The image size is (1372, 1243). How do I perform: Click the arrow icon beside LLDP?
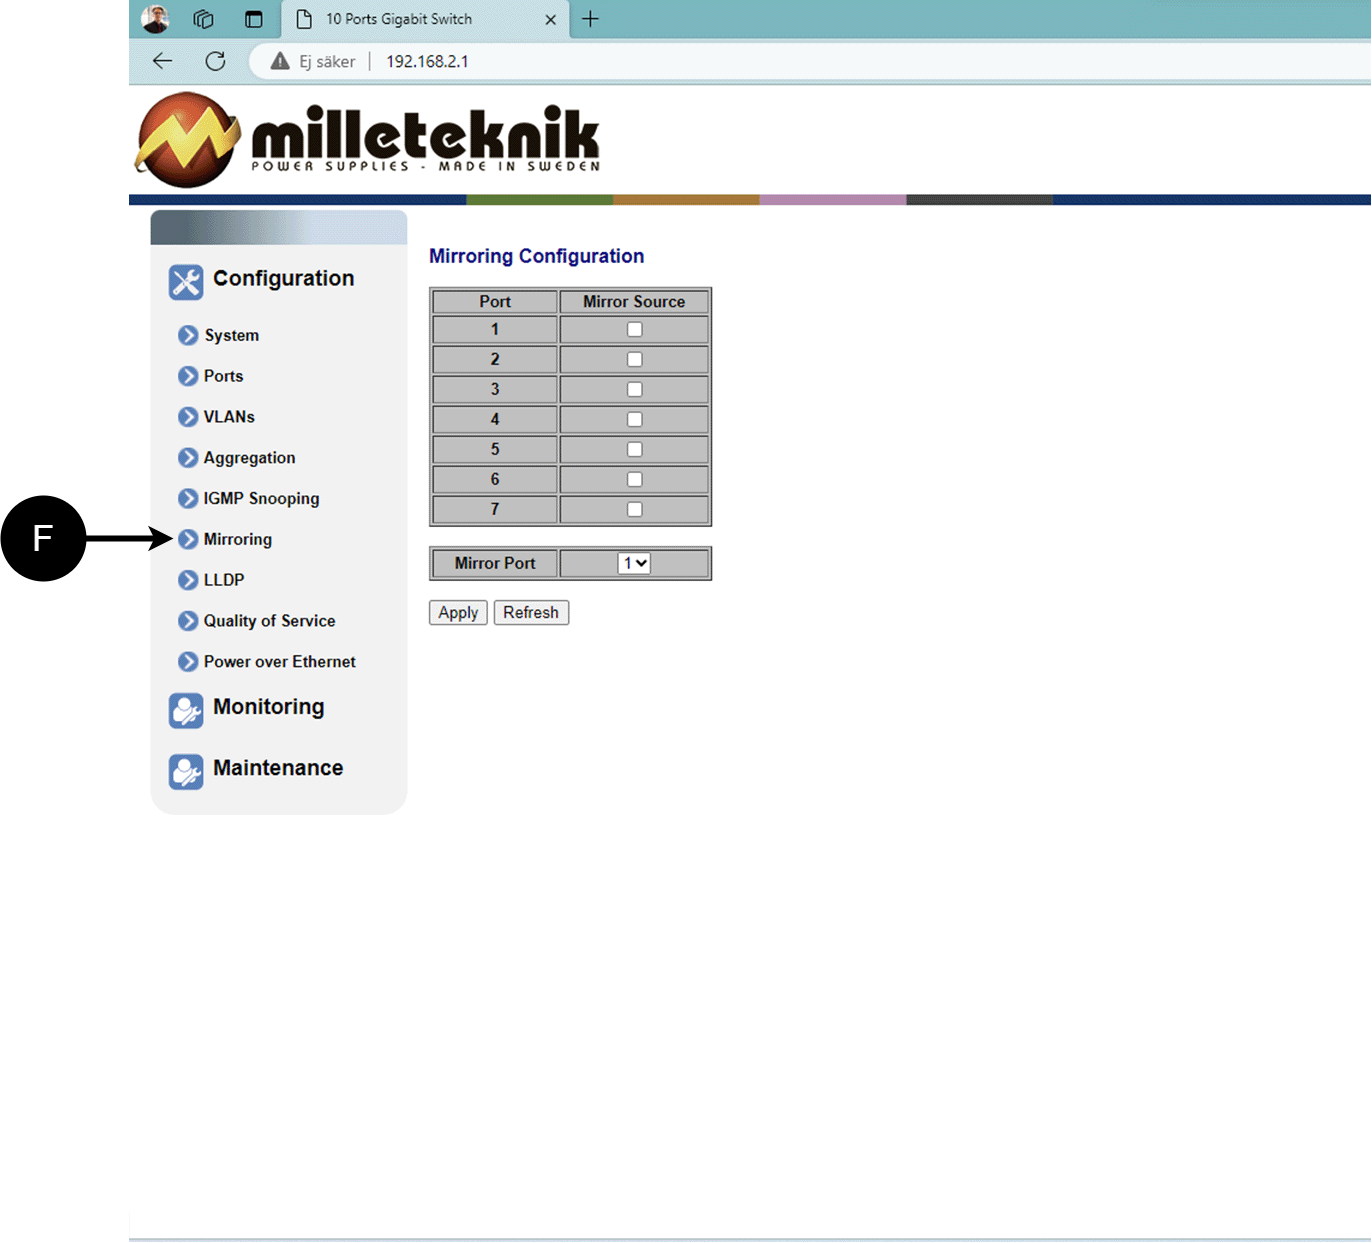click(188, 580)
